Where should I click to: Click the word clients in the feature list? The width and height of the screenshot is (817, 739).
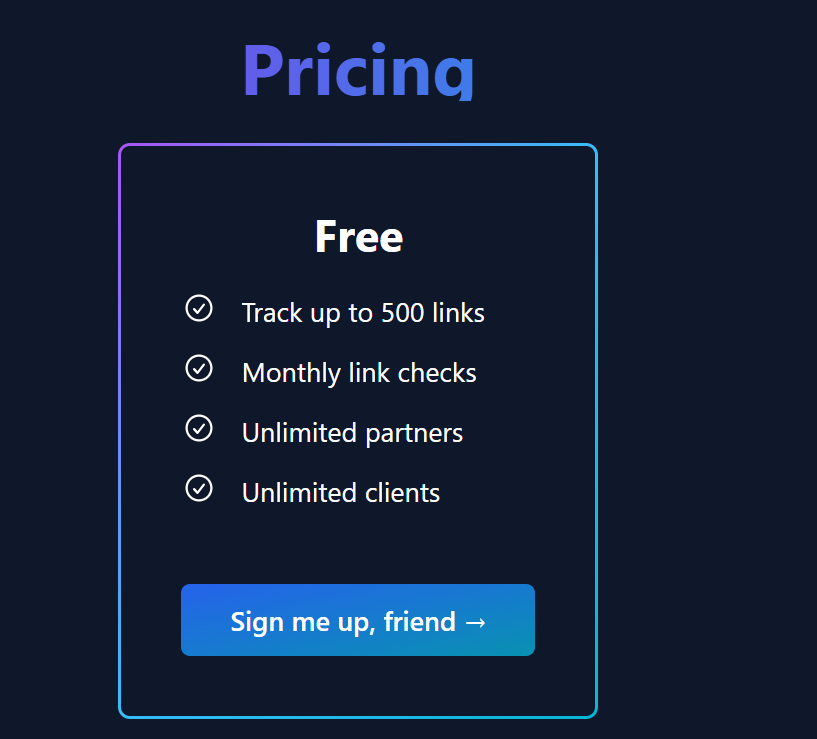404,493
